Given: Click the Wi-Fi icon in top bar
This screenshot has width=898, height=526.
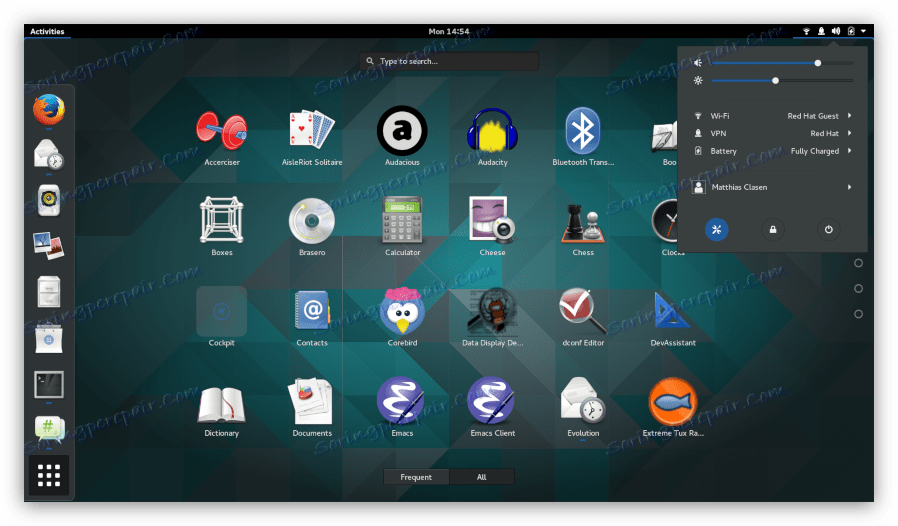Looking at the screenshot, I should click(806, 32).
